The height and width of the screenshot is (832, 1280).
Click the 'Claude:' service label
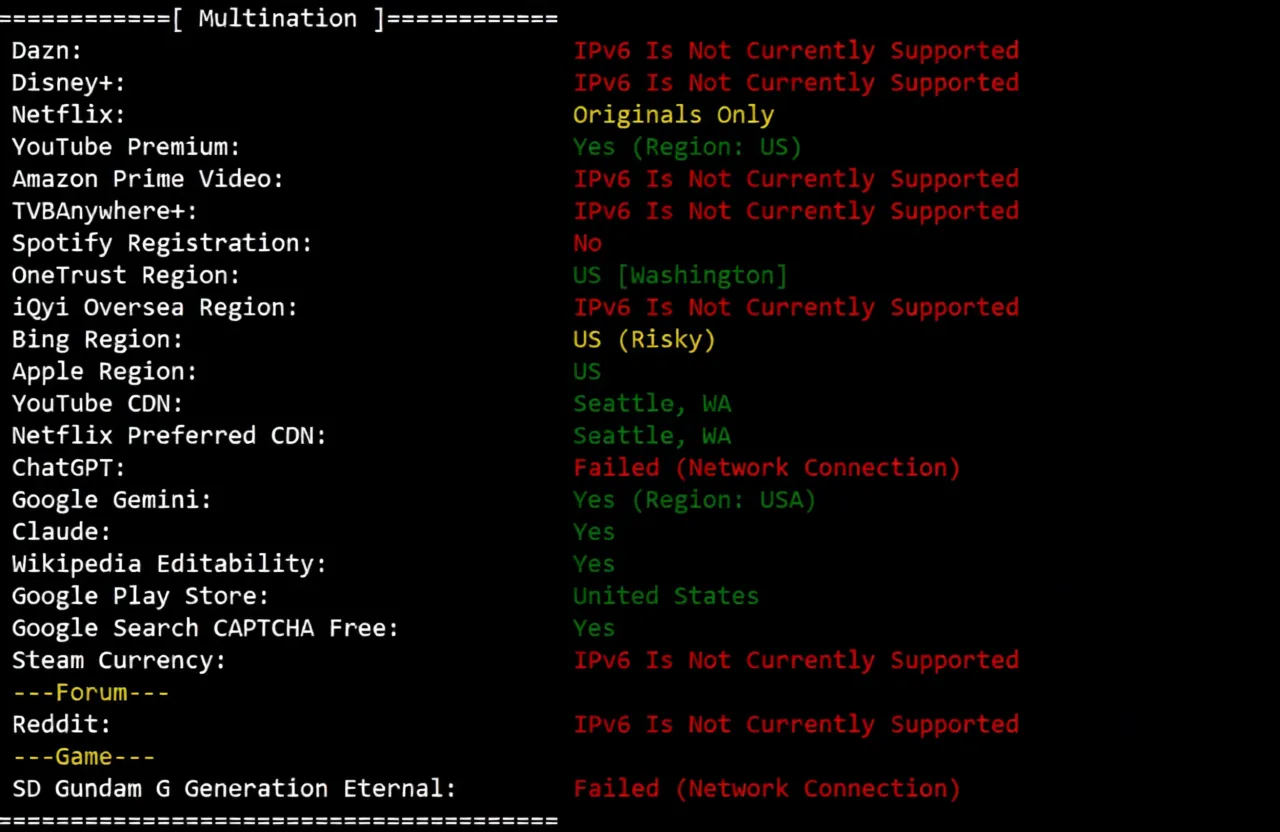(x=61, y=531)
